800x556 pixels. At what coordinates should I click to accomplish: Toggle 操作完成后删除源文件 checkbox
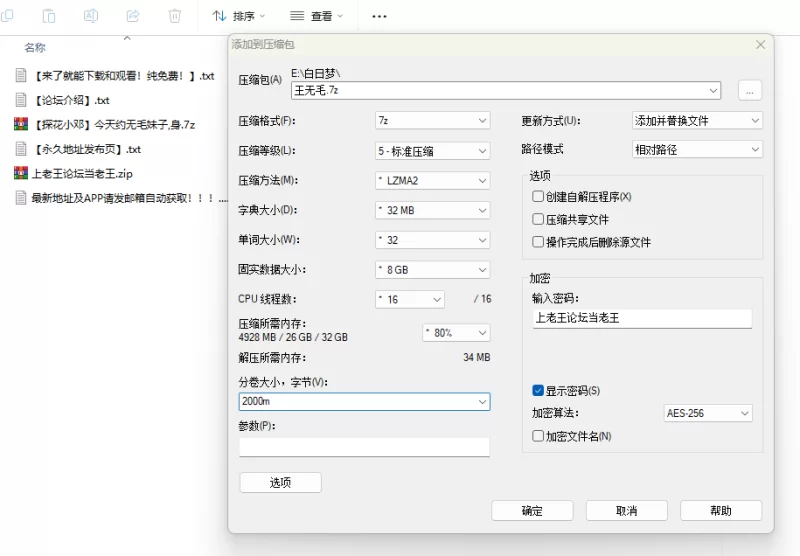(x=538, y=242)
